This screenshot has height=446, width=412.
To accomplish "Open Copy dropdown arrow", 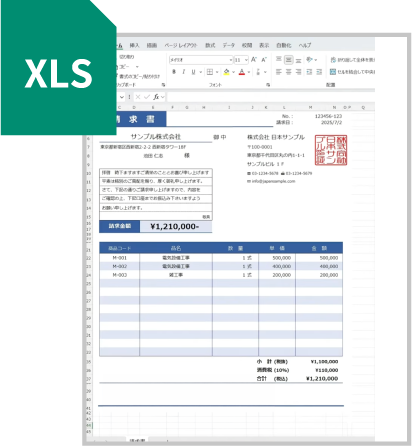I will pyautogui.click(x=137, y=67).
